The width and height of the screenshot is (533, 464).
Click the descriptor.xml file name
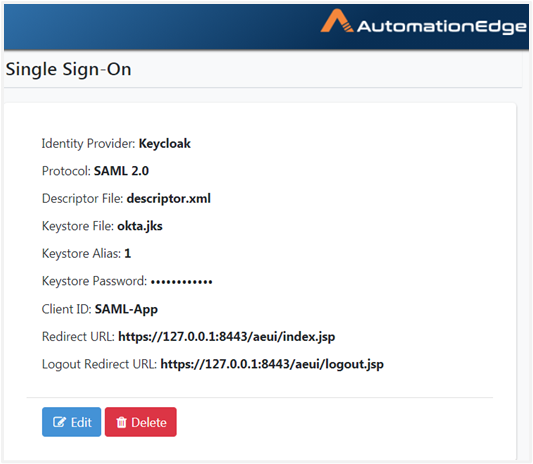click(x=169, y=199)
